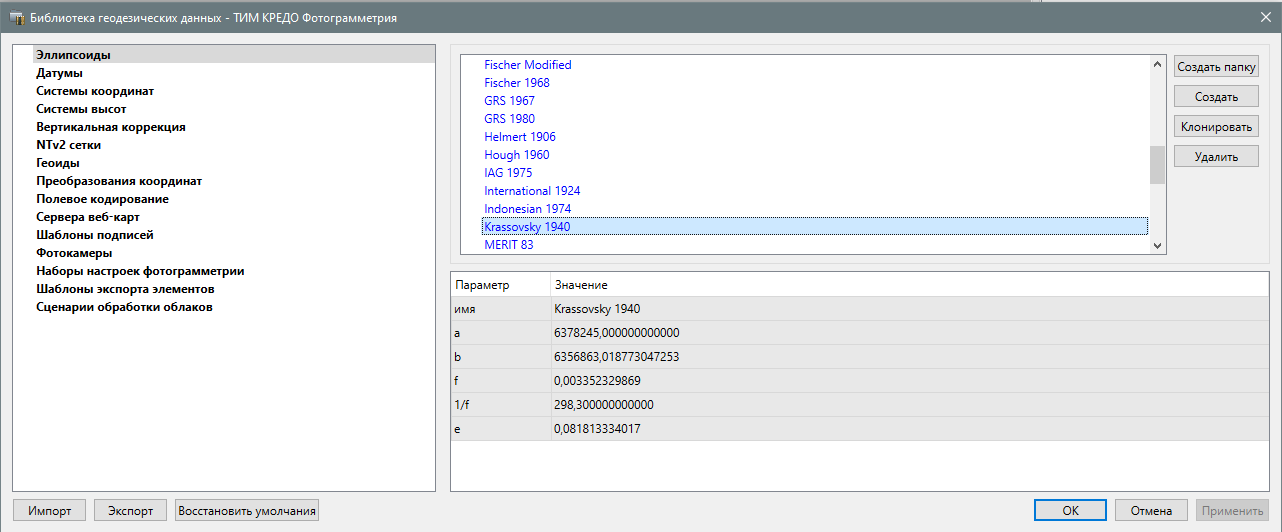Select the NTv2 сетки category
Screen dimensions: 1282x532
(x=68, y=145)
